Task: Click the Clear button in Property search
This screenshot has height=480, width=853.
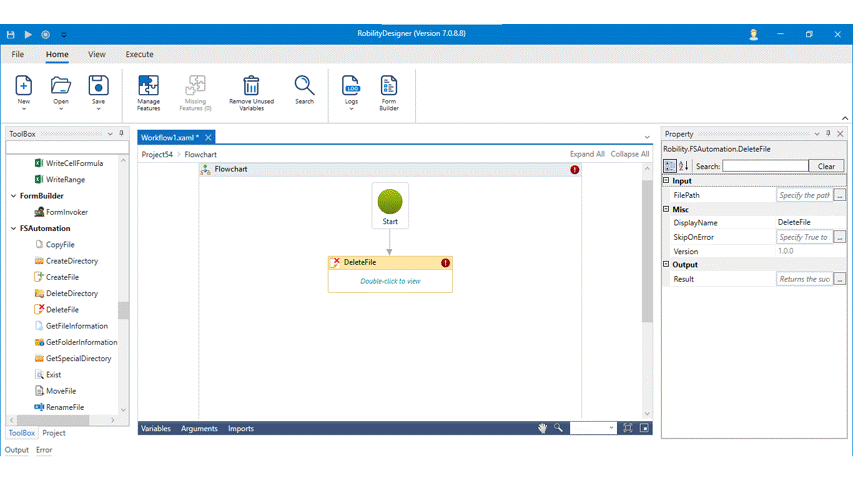Action: 826,166
